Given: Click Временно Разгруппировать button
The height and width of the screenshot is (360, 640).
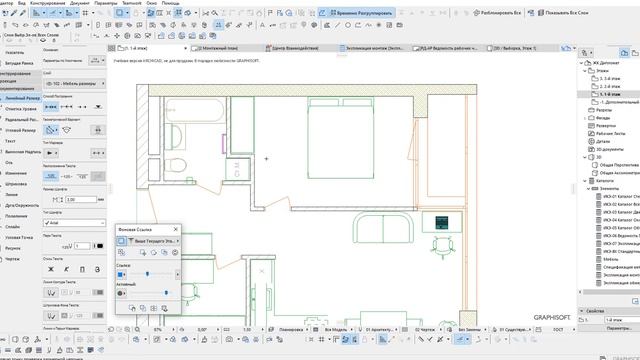Looking at the screenshot, I should click(356, 13).
